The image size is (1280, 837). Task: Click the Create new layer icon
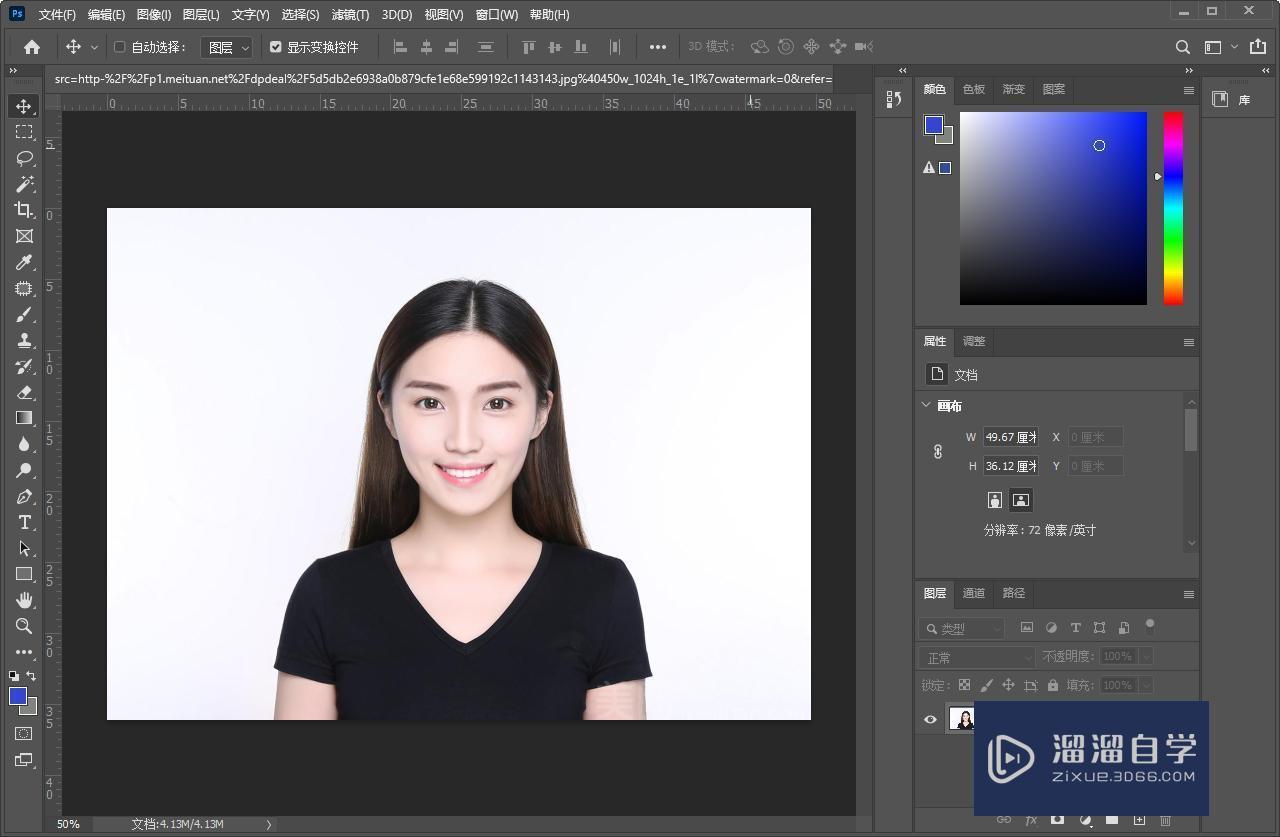click(1138, 820)
